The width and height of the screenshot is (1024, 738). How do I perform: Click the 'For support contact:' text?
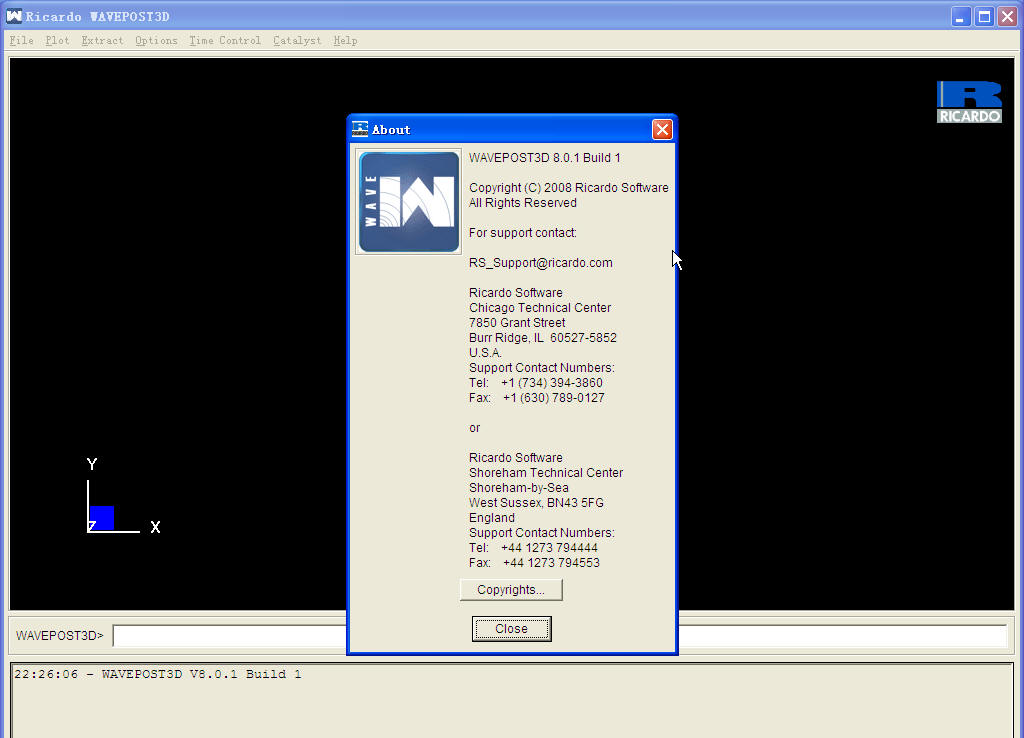[x=522, y=233]
